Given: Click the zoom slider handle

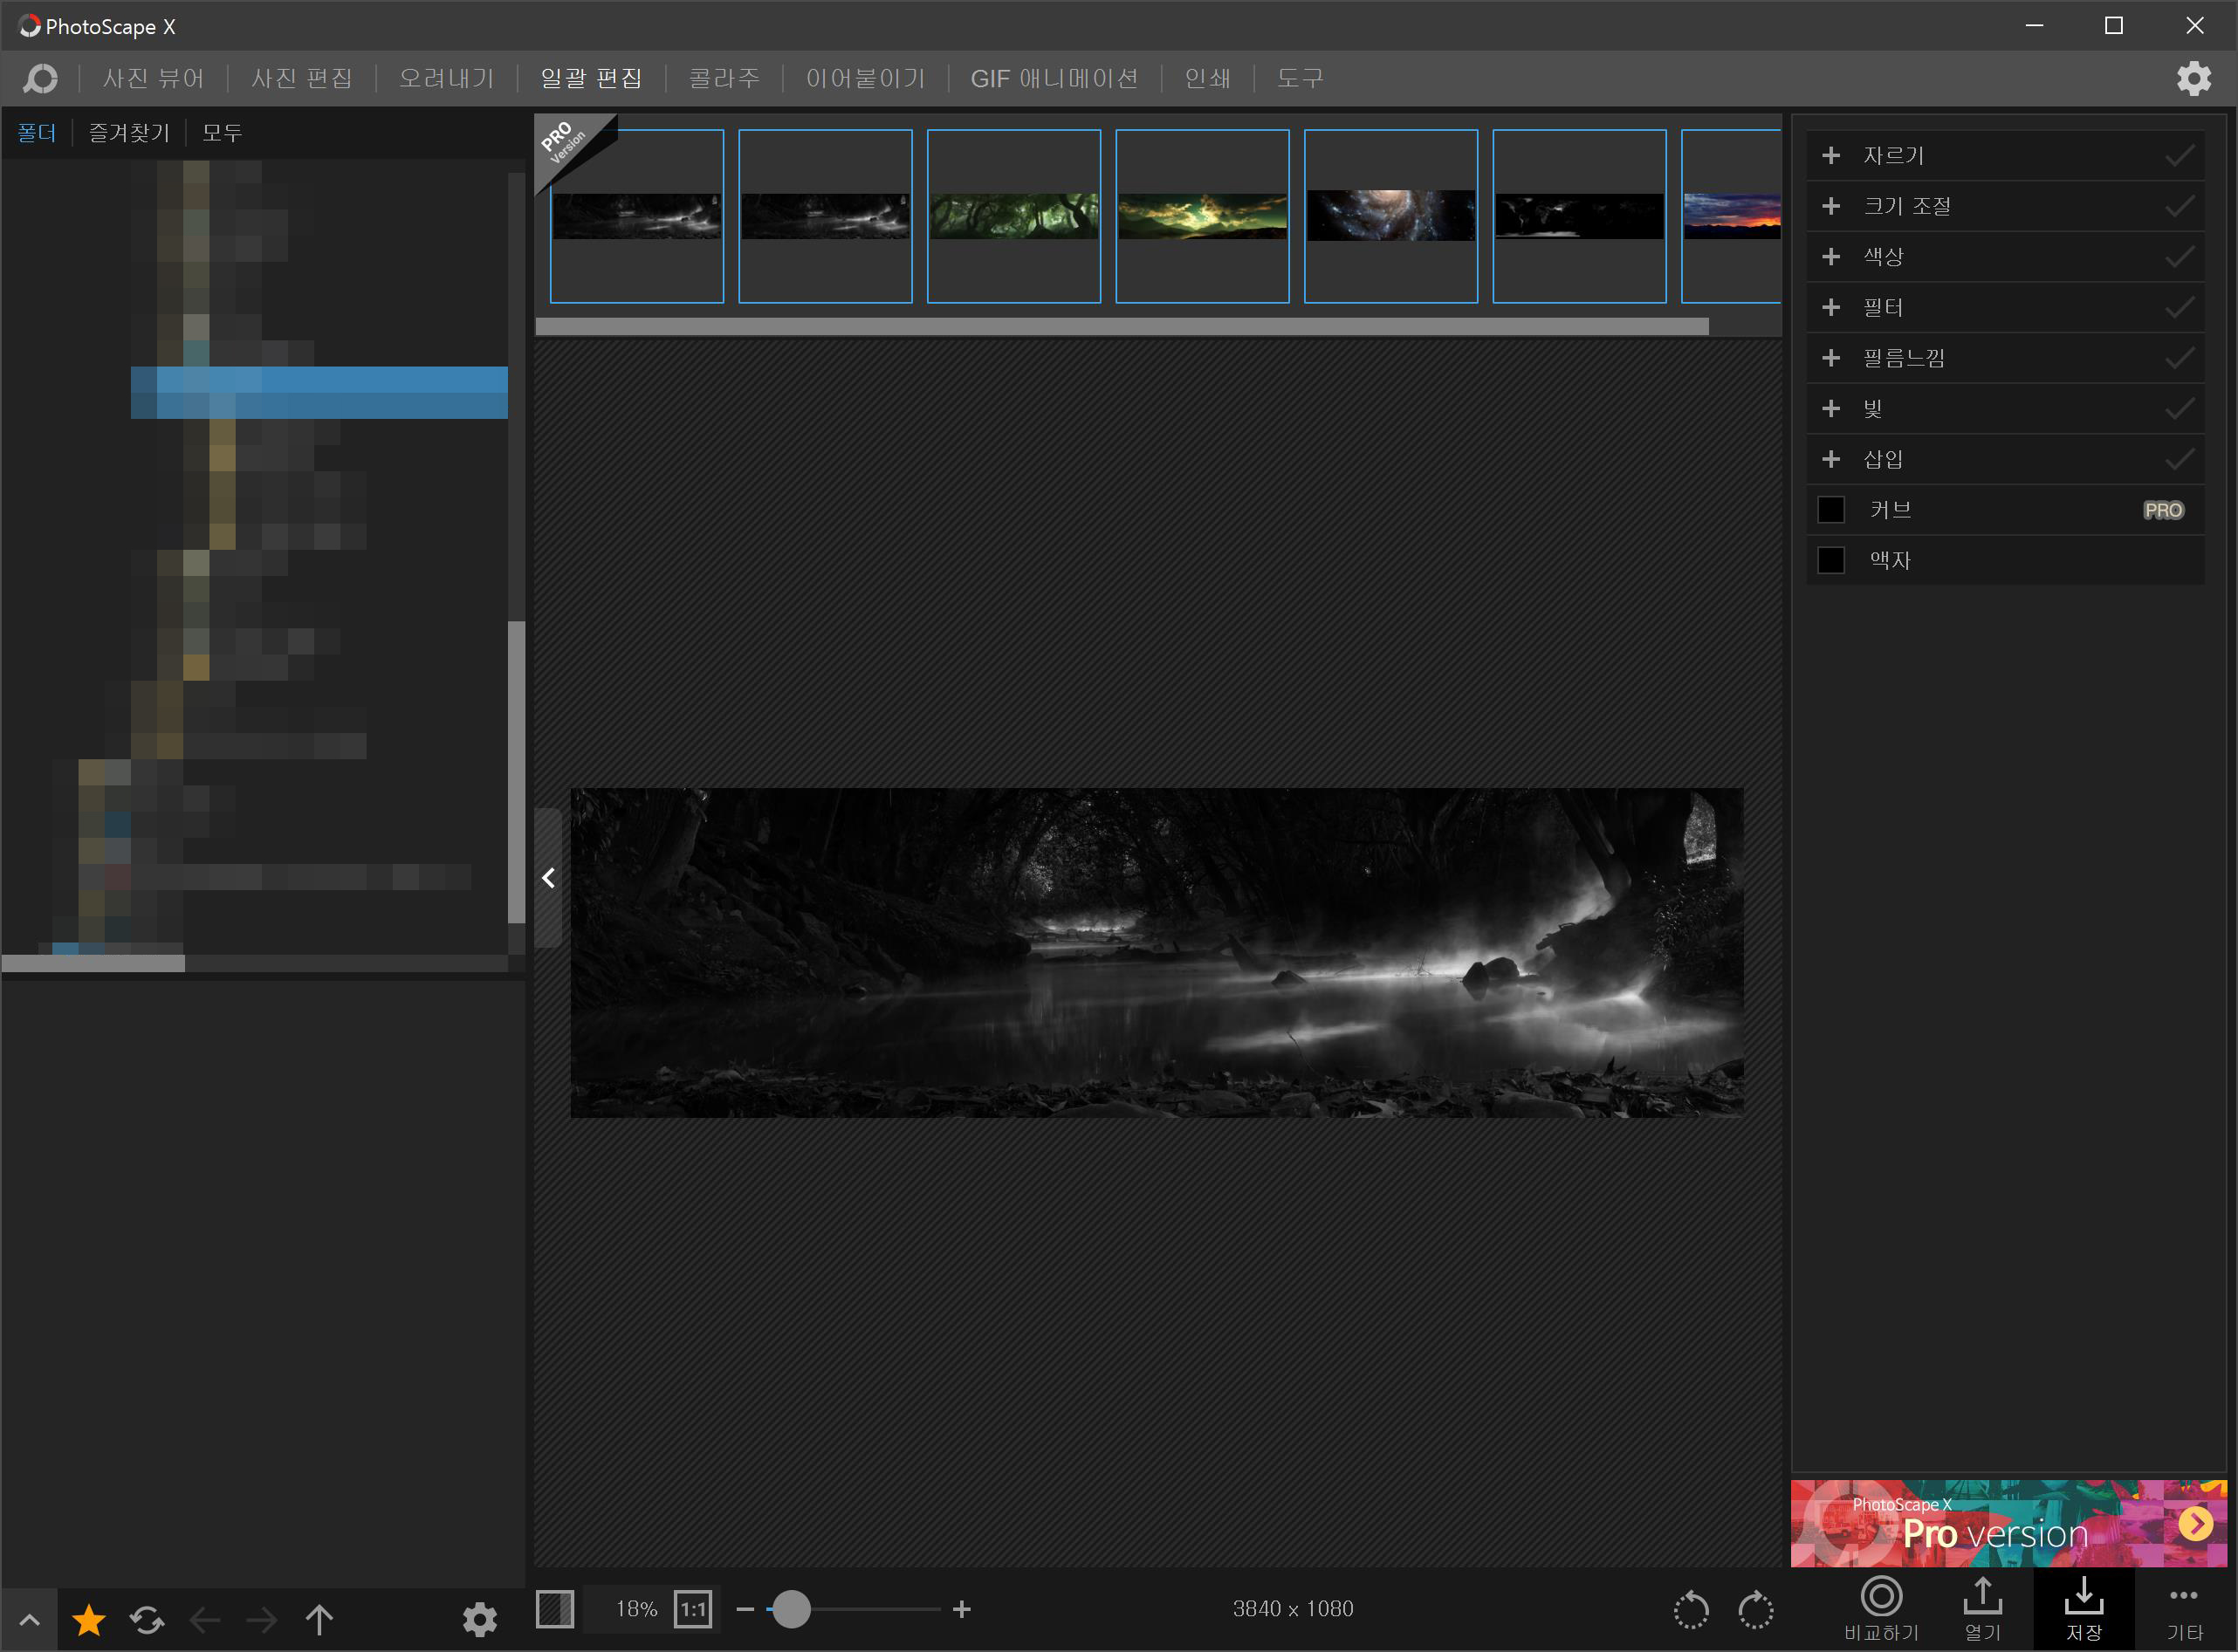Looking at the screenshot, I should (791, 1609).
